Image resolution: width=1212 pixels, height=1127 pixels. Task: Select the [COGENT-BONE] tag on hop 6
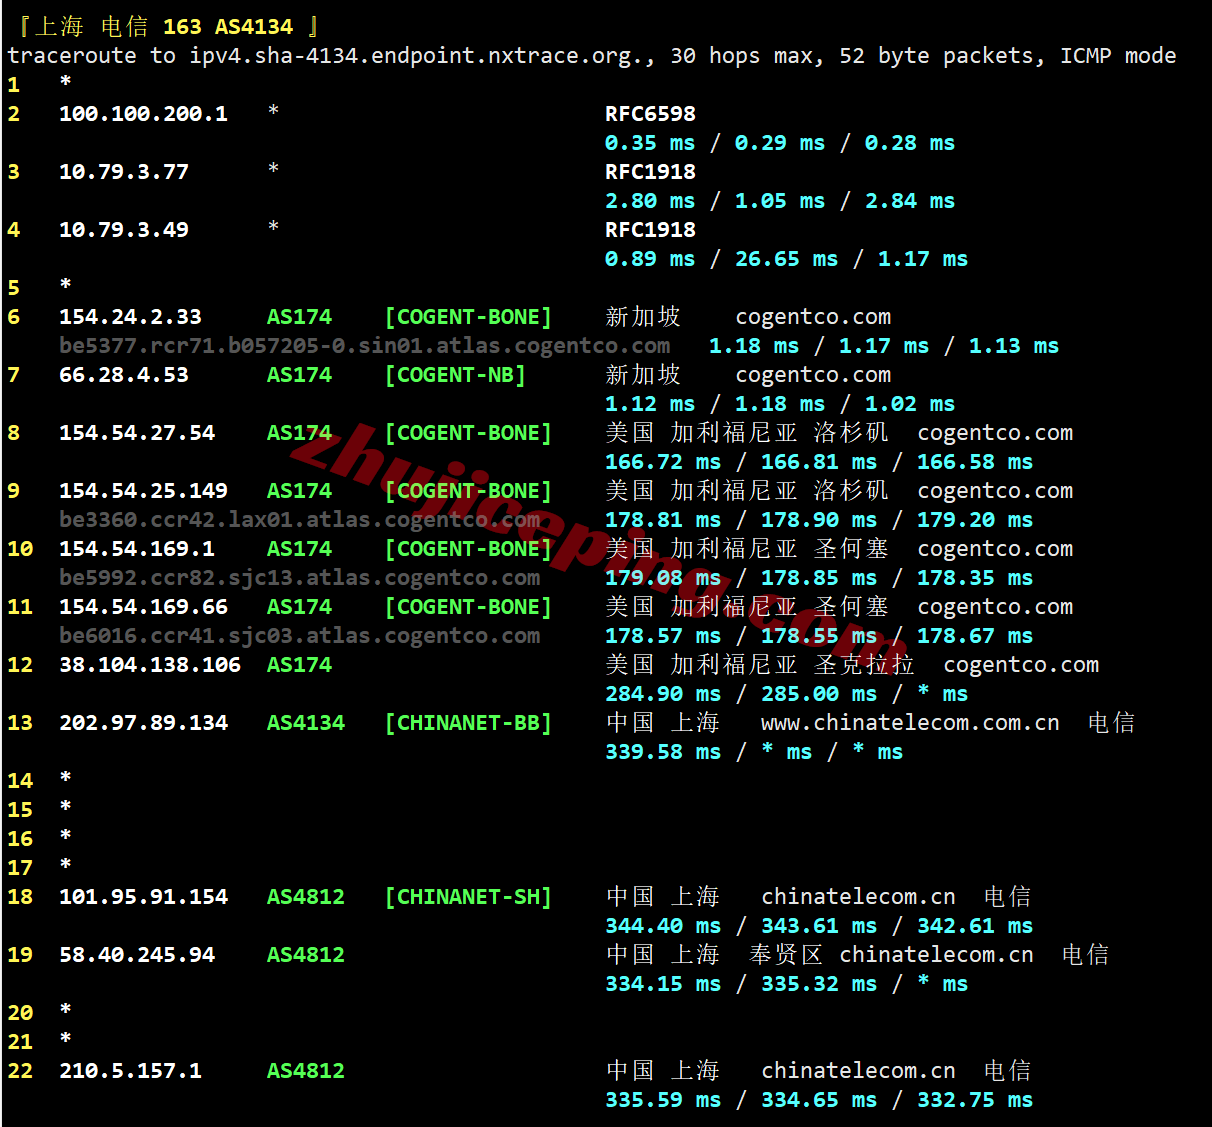(x=468, y=316)
